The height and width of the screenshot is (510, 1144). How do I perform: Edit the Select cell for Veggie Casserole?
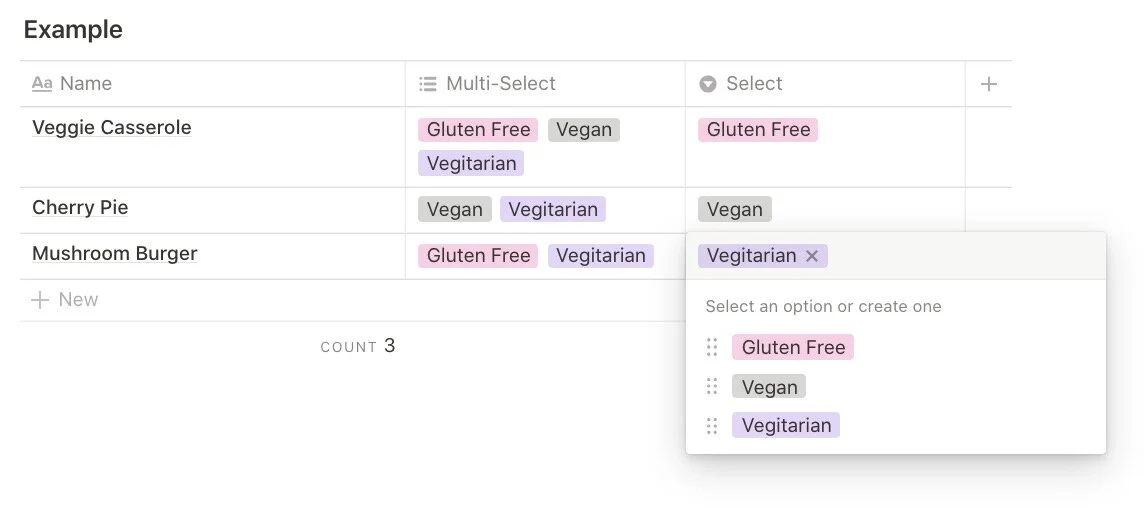[x=825, y=147]
